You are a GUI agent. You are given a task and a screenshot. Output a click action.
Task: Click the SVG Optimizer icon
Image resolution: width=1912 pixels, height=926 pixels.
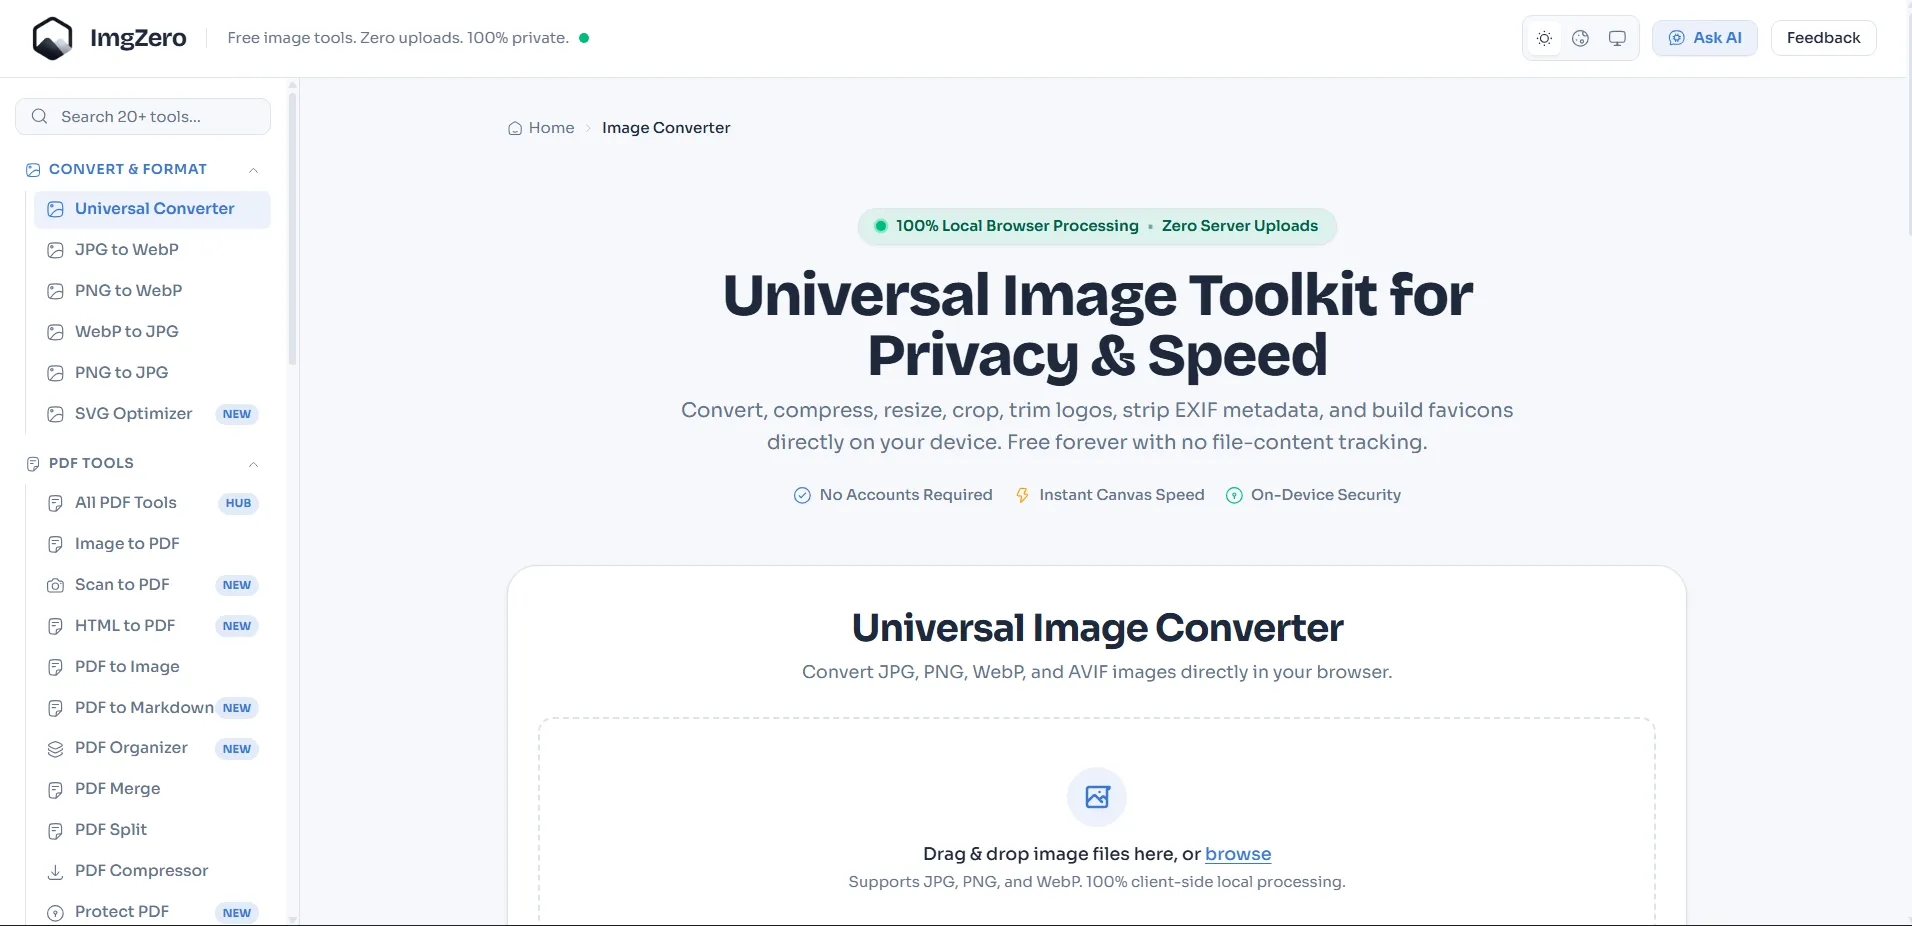pos(56,414)
